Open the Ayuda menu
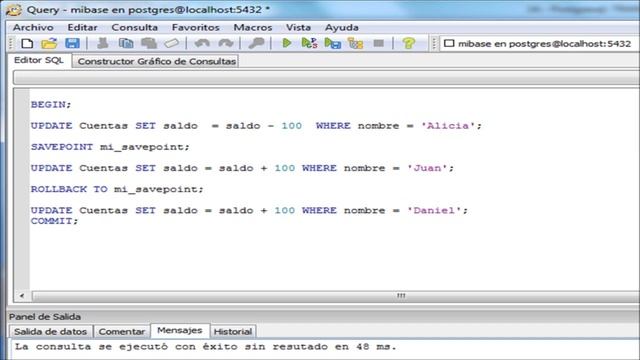This screenshot has height=360, width=640. 342,27
